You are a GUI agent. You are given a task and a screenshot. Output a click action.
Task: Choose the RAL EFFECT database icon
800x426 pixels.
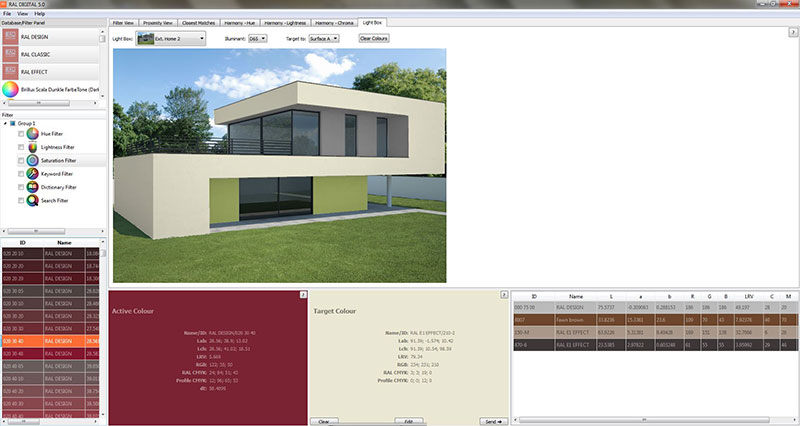pyautogui.click(x=10, y=71)
